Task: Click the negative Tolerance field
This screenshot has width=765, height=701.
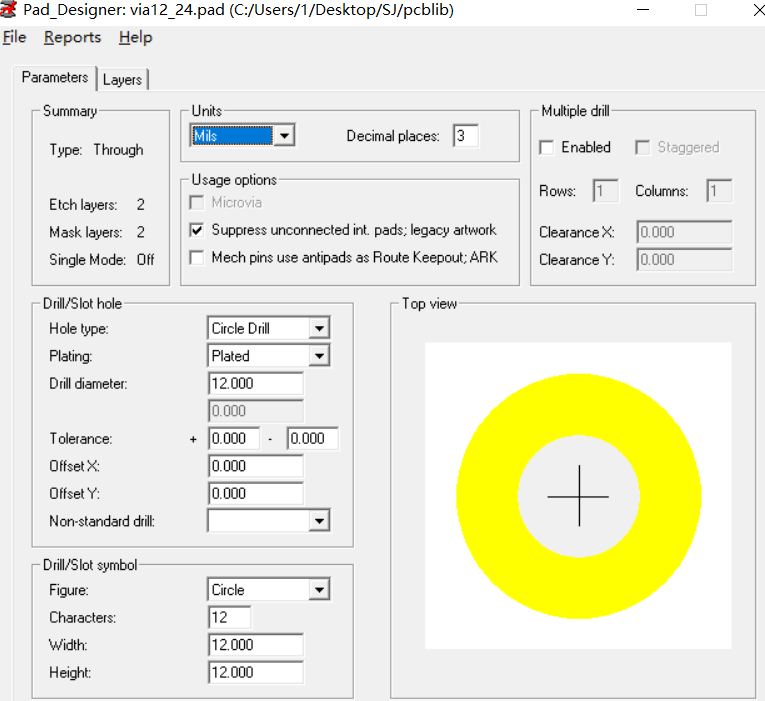Action: pyautogui.click(x=313, y=438)
